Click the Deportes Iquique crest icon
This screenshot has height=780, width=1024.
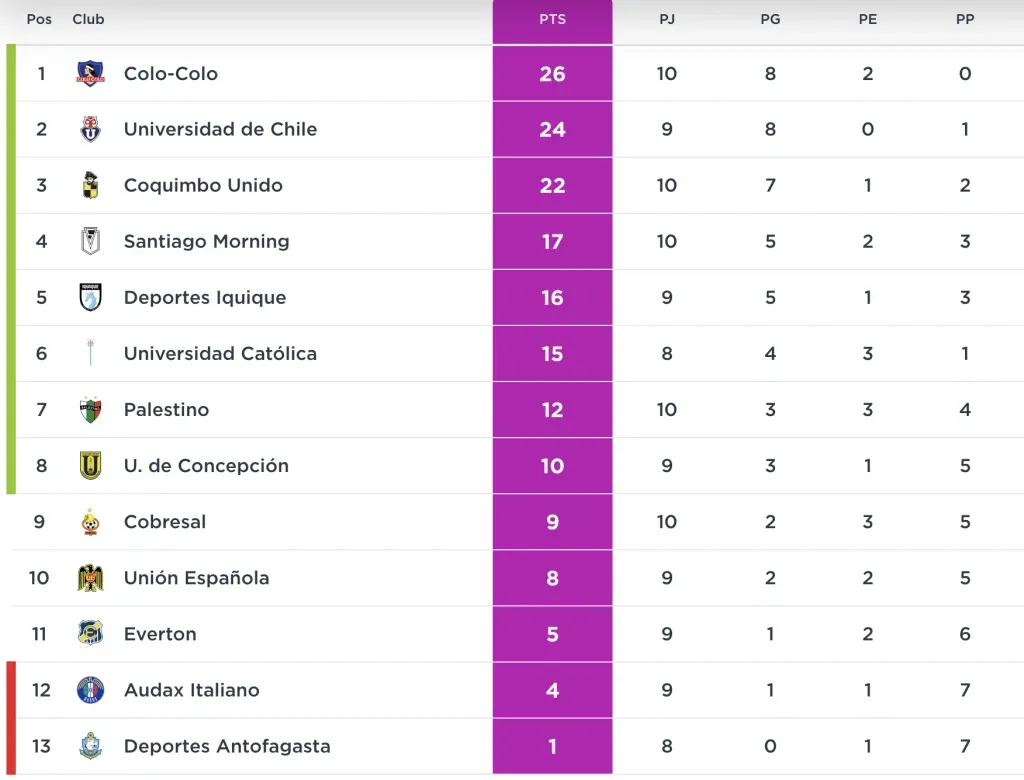point(91,298)
